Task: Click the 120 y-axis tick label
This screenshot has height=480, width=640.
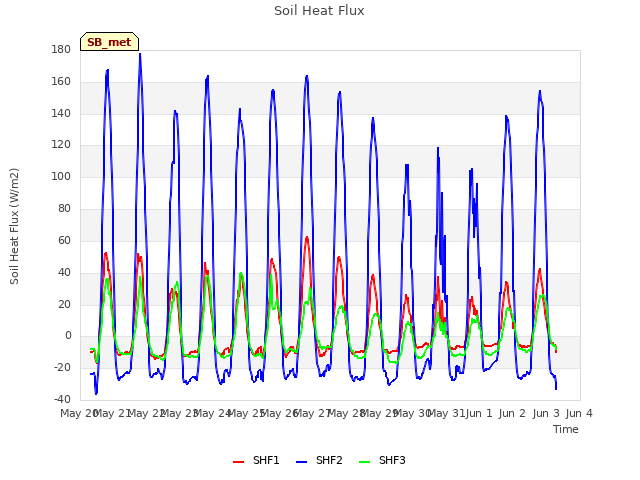Action: coord(61,145)
